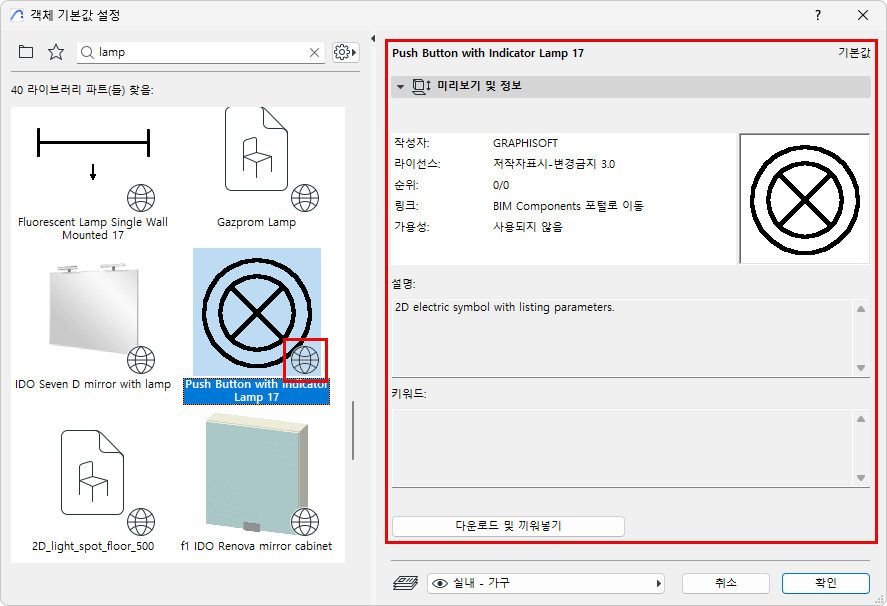Image resolution: width=887 pixels, height=606 pixels.
Task: Click globe icon on Push Button item
Action: [x=305, y=360]
